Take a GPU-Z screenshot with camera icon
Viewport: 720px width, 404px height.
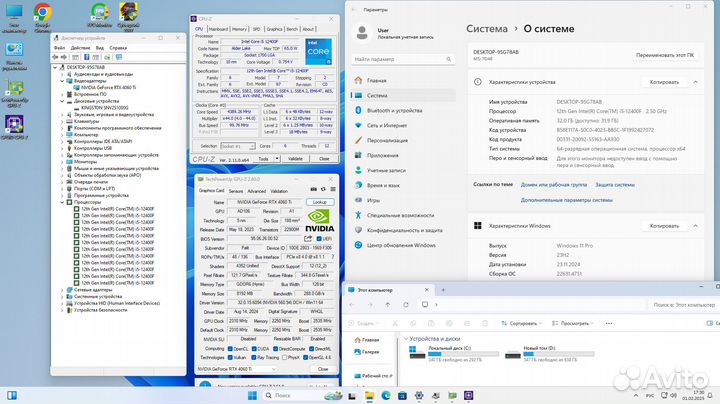click(x=314, y=189)
